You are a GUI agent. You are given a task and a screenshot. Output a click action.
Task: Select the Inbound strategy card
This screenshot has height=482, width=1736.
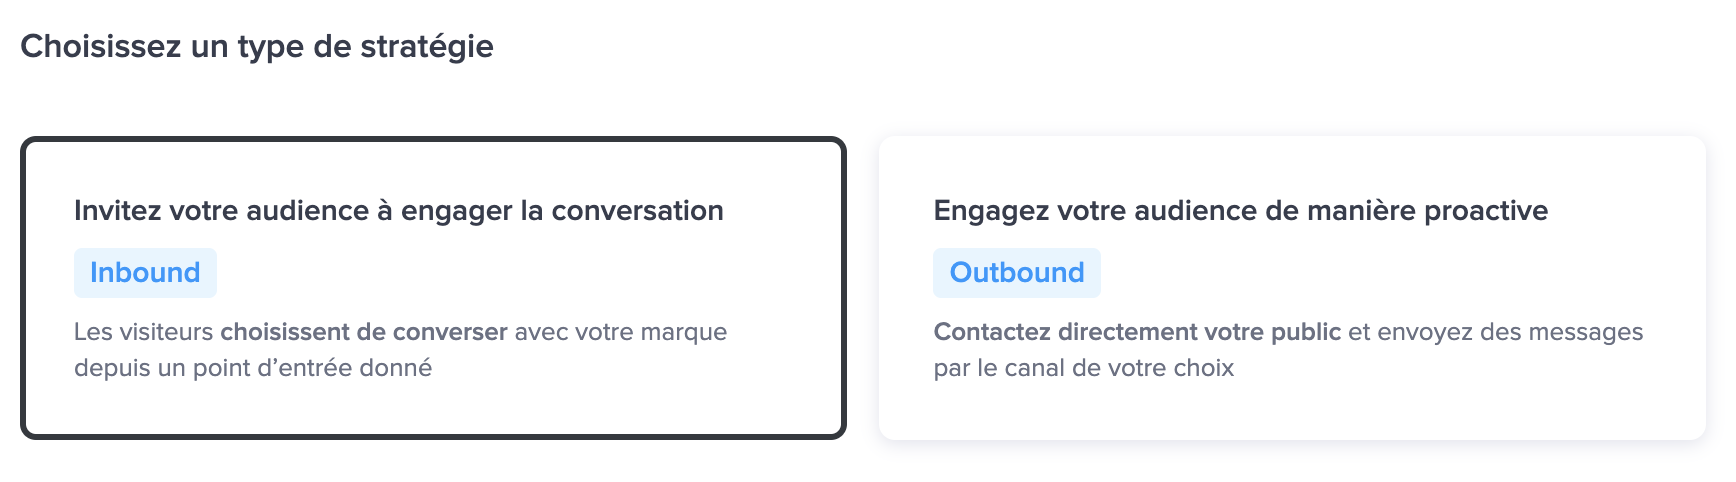[433, 288]
